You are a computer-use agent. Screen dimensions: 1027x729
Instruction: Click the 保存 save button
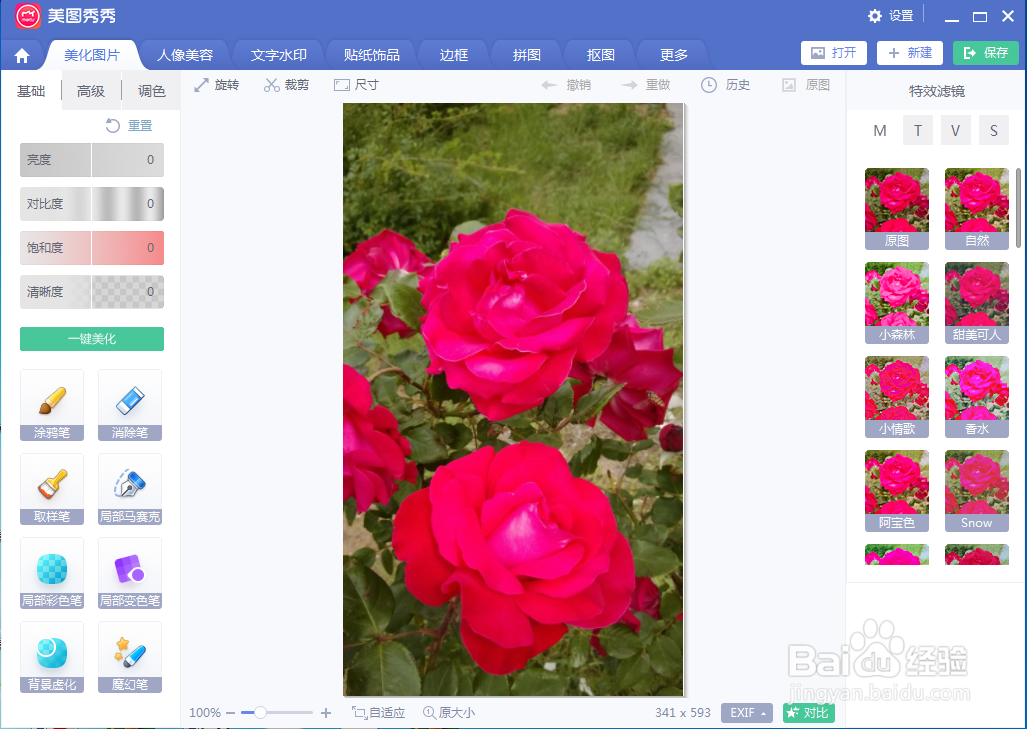pos(986,53)
